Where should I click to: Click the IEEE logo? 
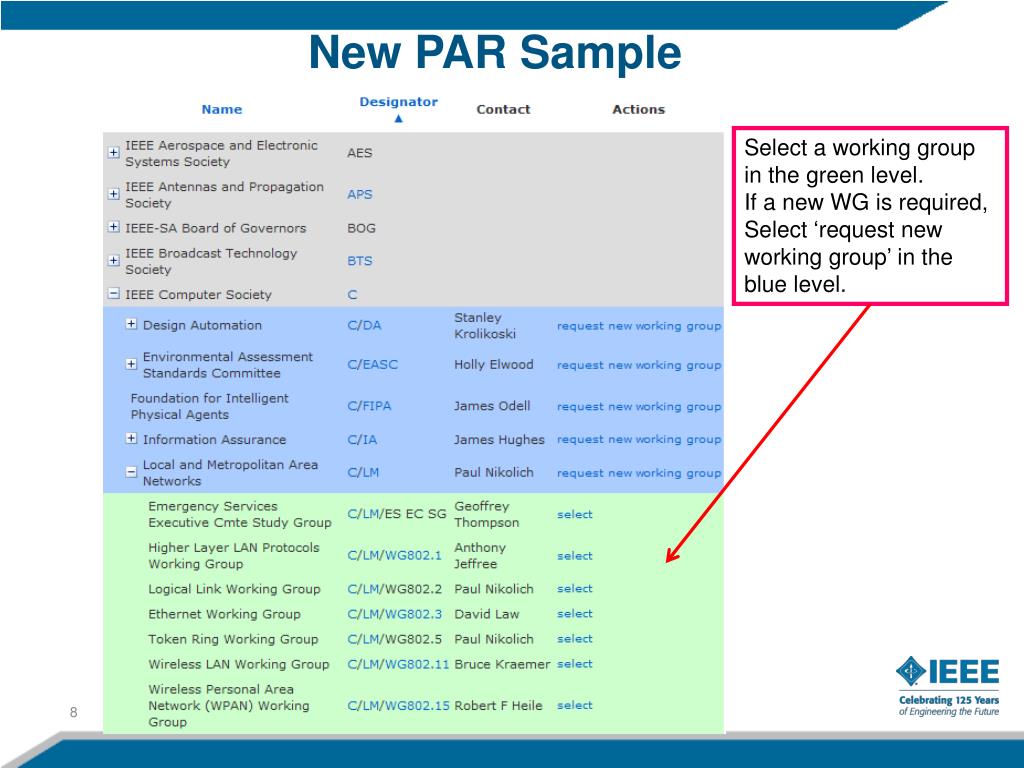[x=948, y=686]
